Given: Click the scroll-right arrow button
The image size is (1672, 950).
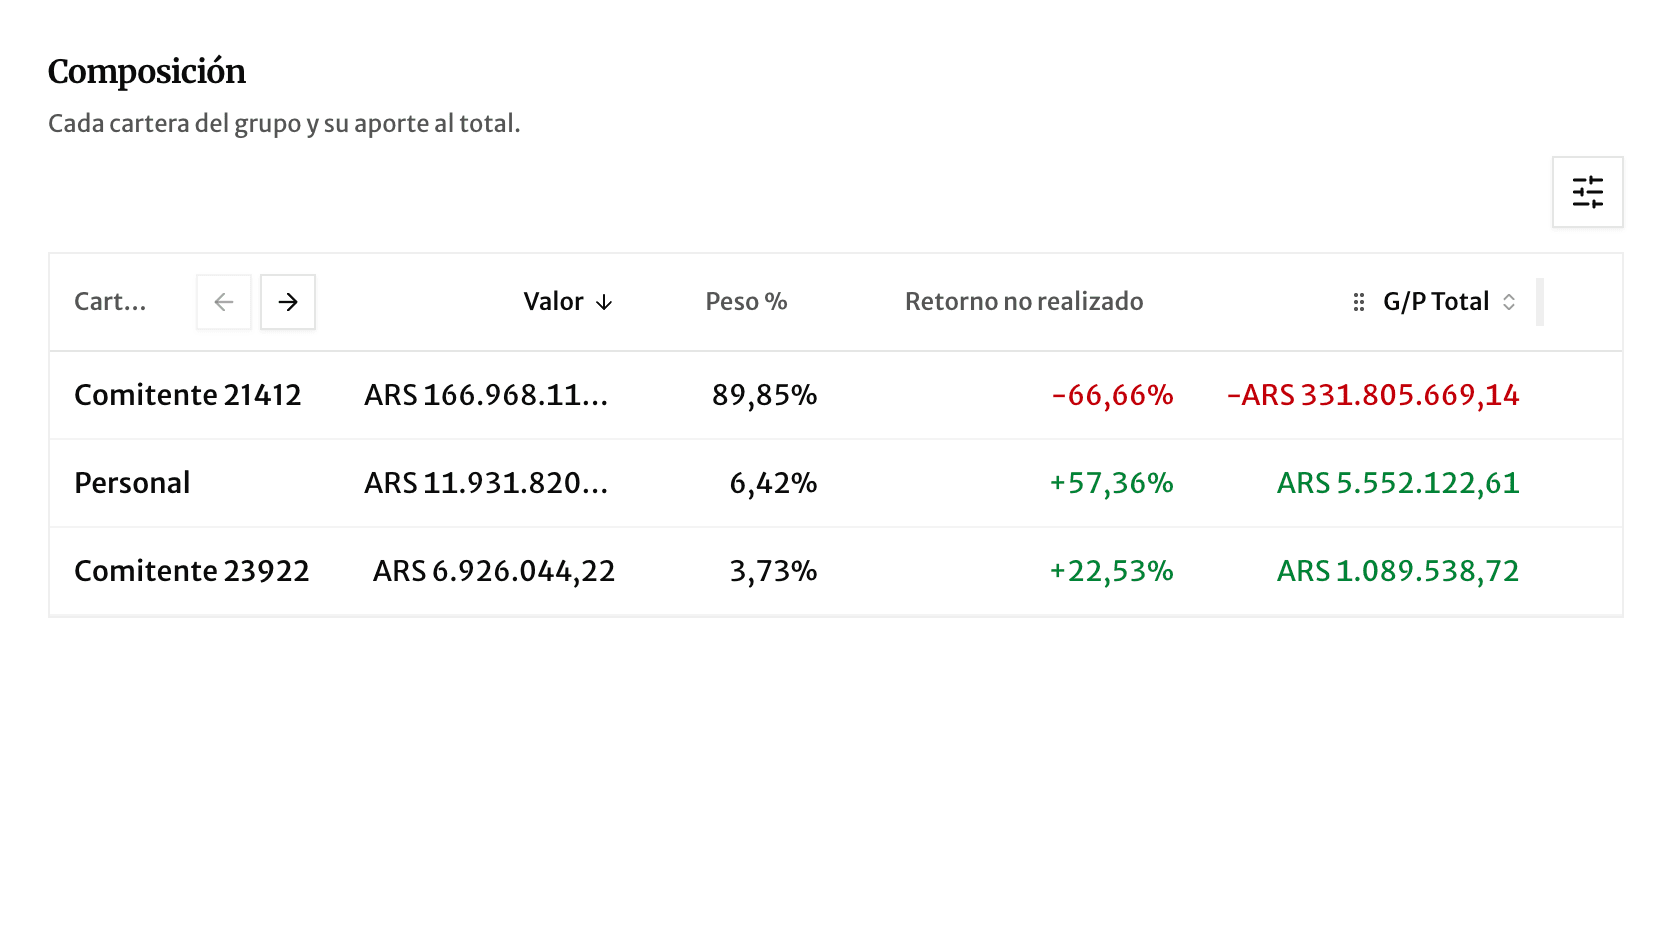Looking at the screenshot, I should (x=288, y=302).
